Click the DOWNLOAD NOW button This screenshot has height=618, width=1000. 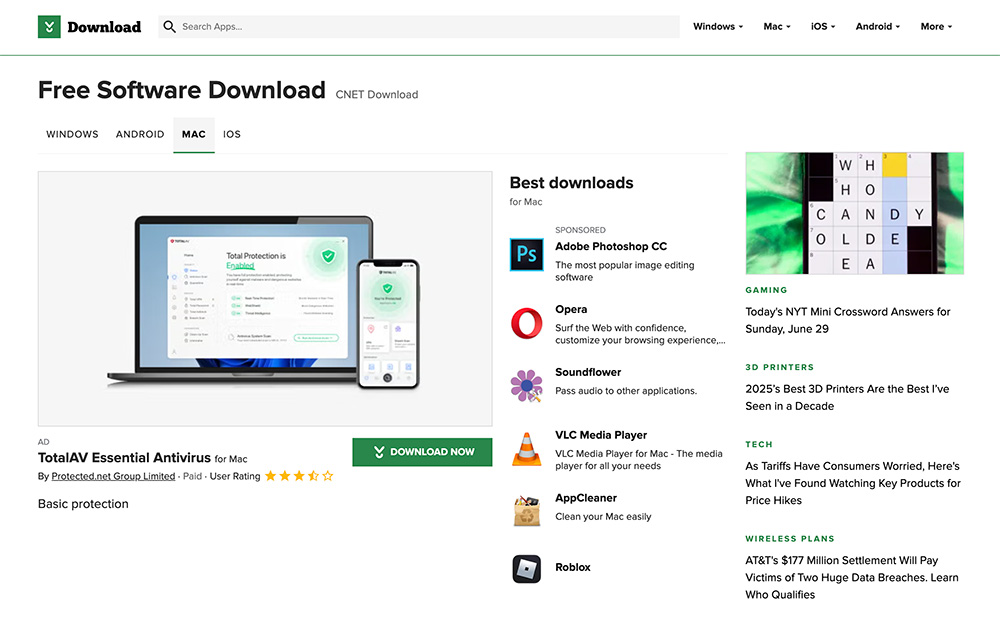point(422,452)
